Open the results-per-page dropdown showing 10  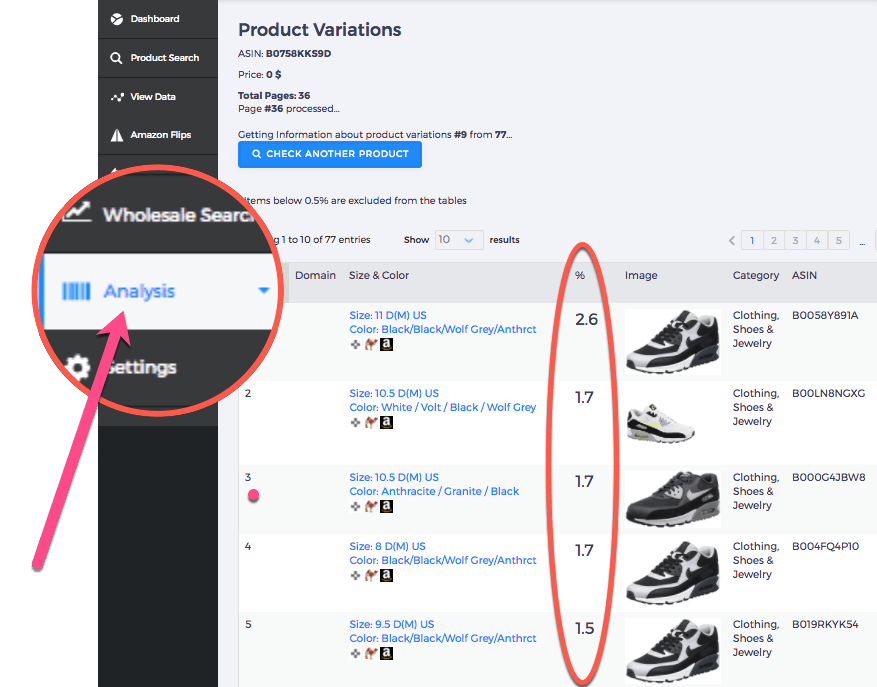(x=459, y=240)
